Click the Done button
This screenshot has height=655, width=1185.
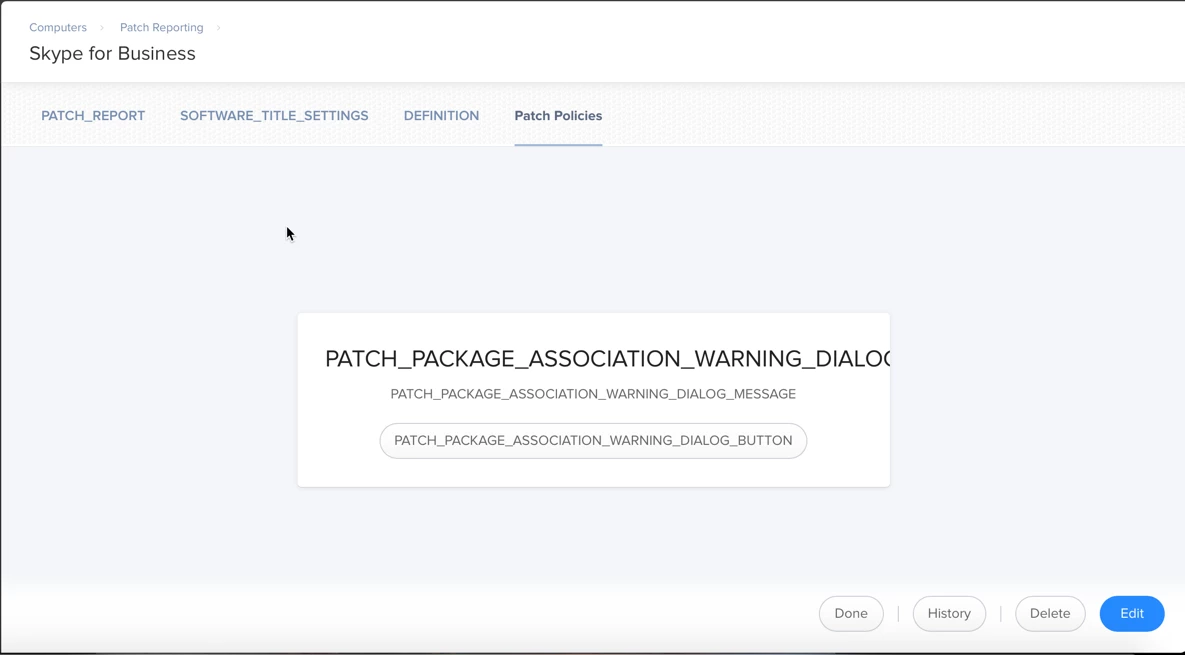pyautogui.click(x=851, y=613)
